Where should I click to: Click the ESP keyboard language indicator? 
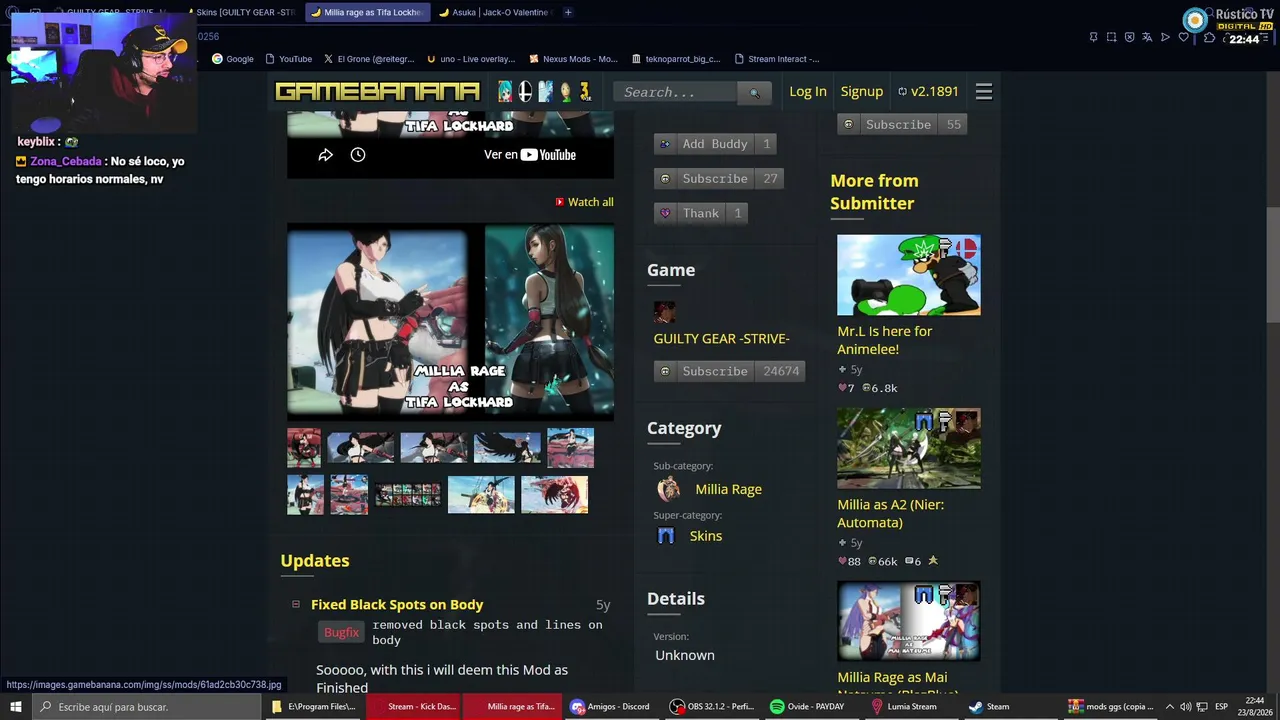point(1221,707)
